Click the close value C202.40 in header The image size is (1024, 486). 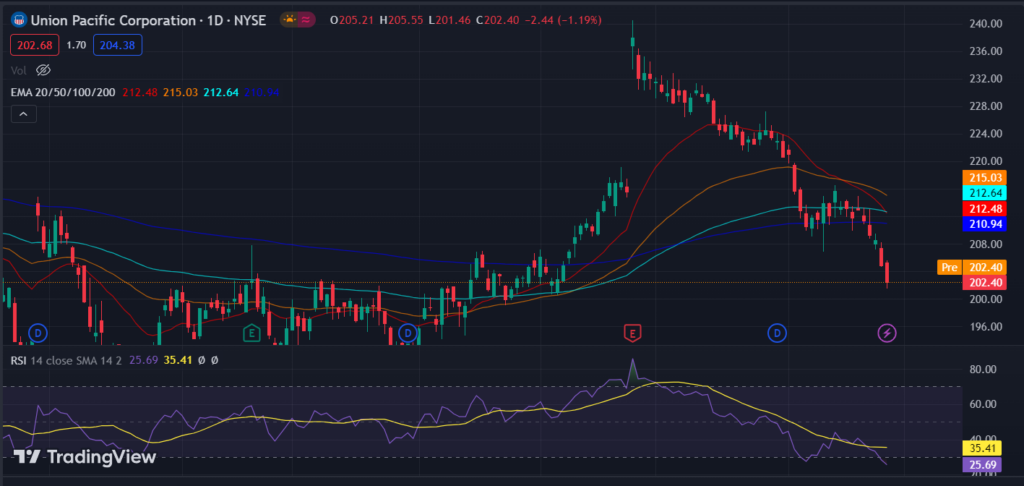498,20
